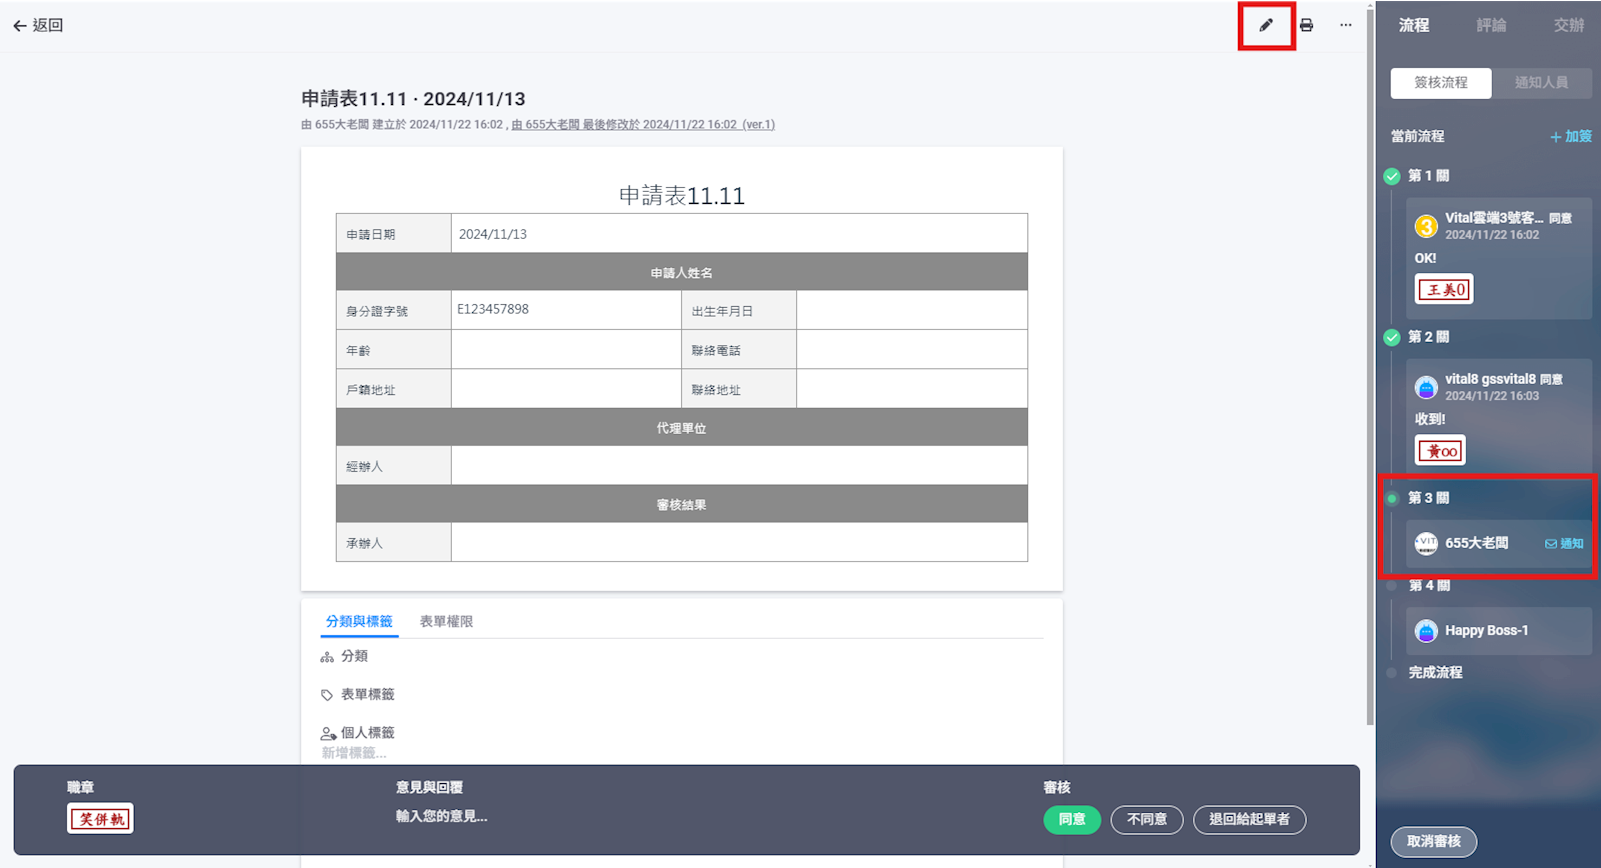Open the last-modified version history link
The width and height of the screenshot is (1601, 868).
pyautogui.click(x=643, y=125)
